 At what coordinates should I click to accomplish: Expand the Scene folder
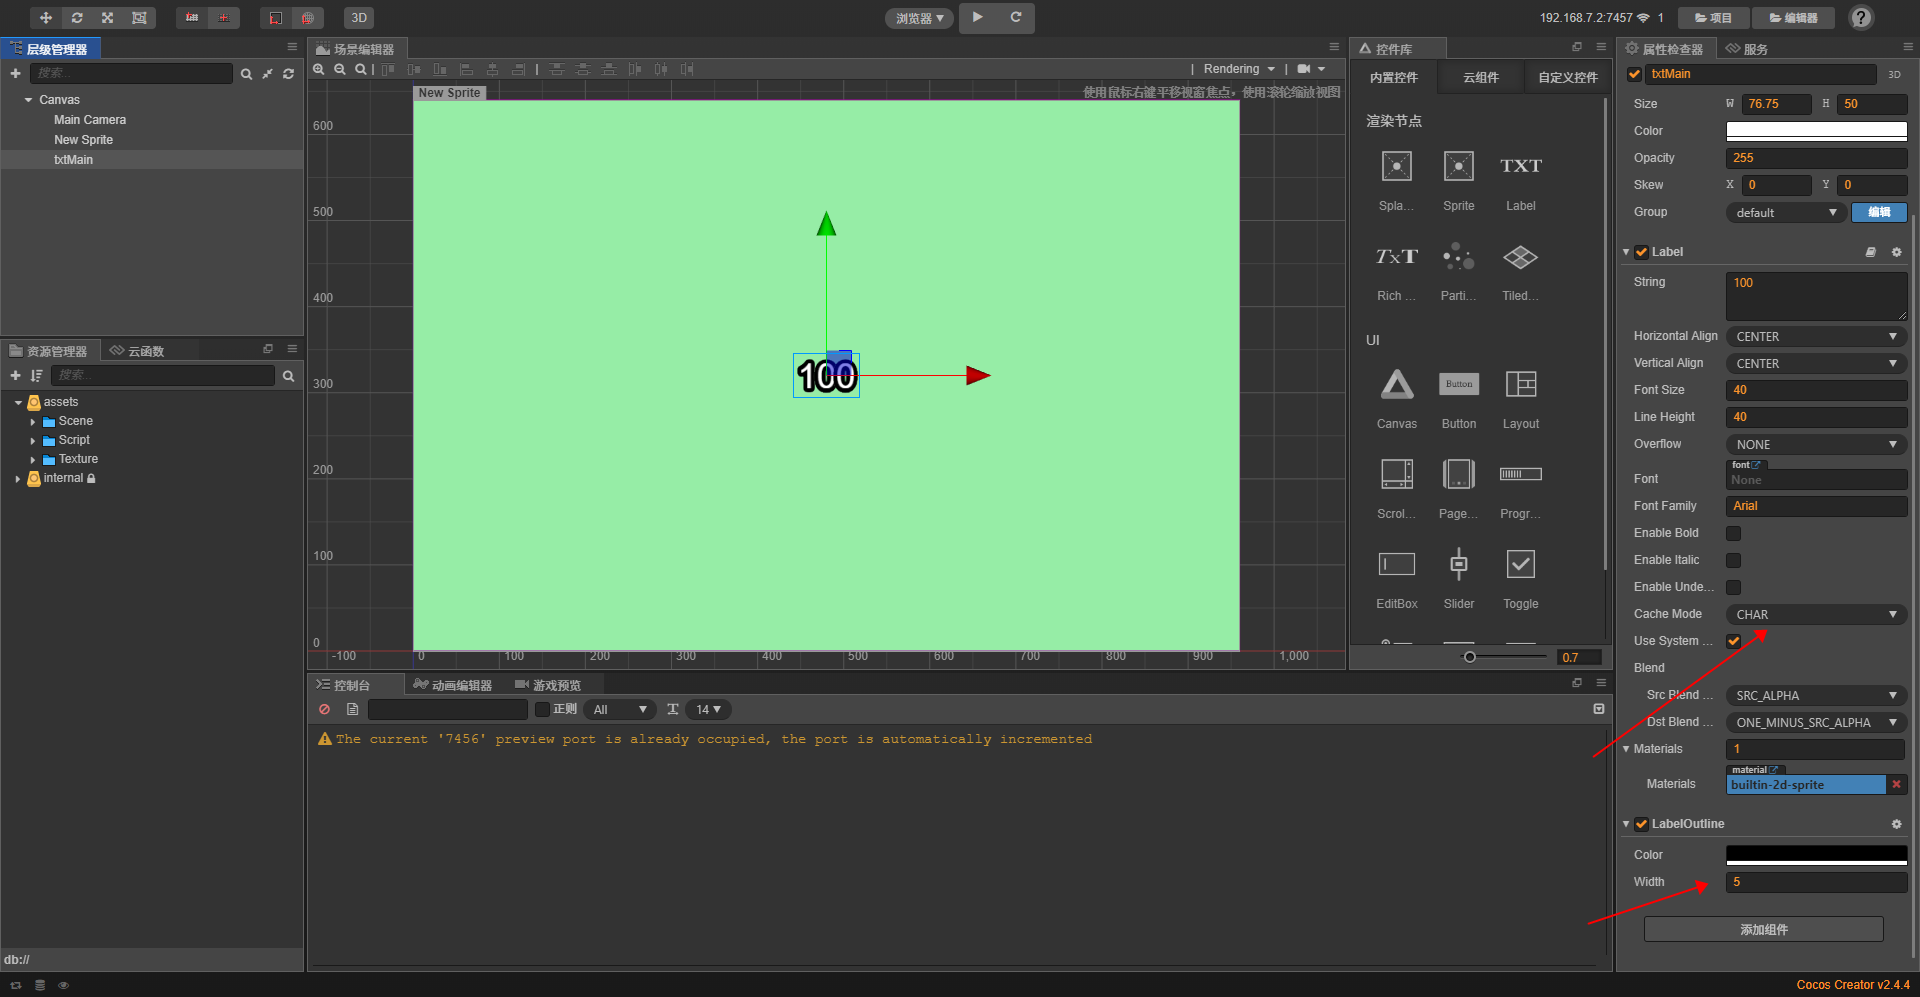point(33,422)
